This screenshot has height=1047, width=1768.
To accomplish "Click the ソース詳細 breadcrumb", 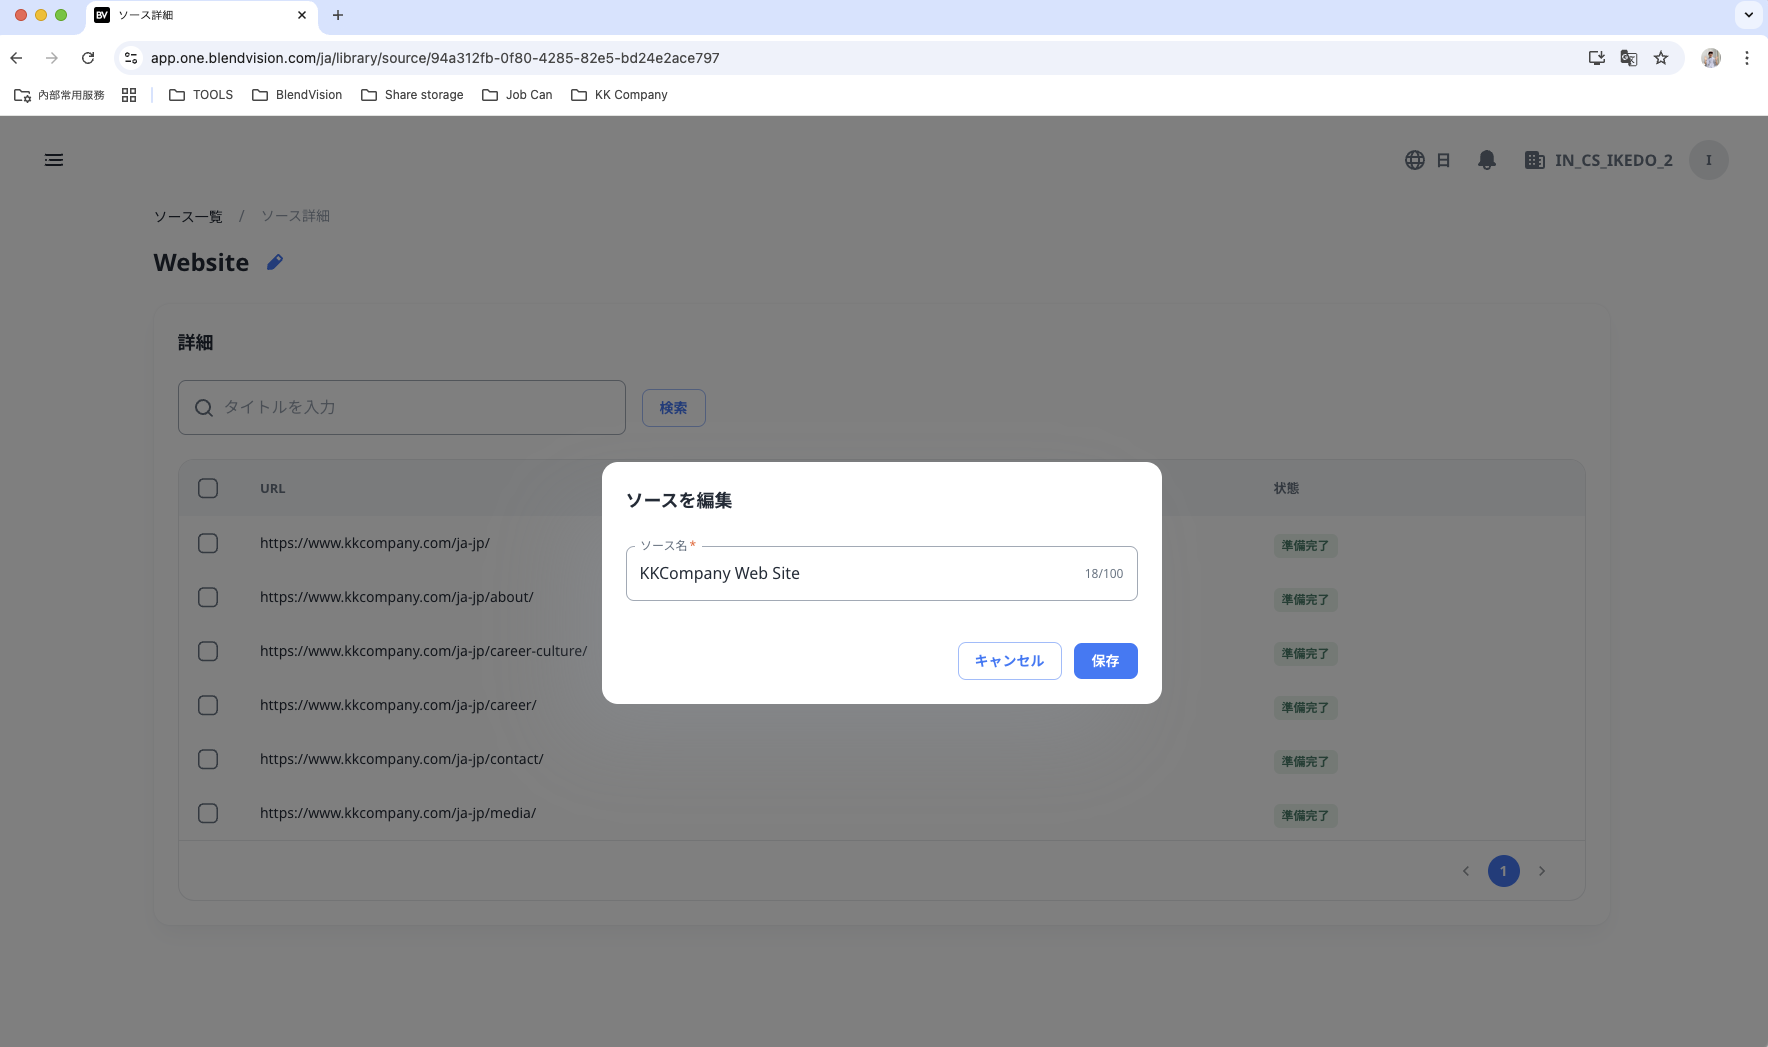I will click(x=295, y=216).
